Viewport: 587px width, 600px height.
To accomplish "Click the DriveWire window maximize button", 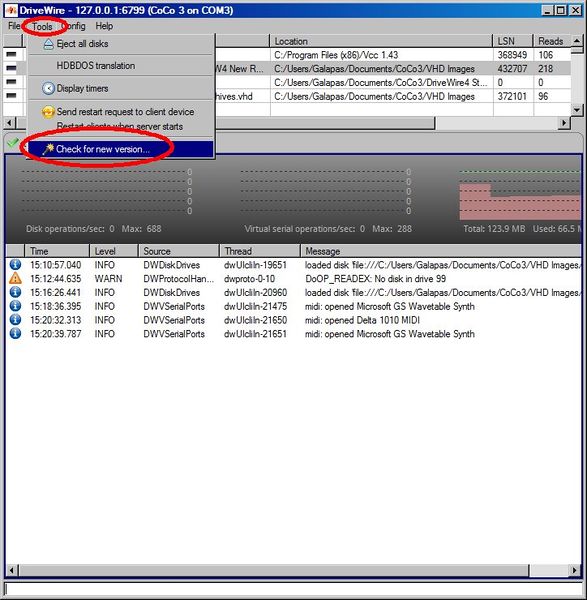I will tap(561, 10).
